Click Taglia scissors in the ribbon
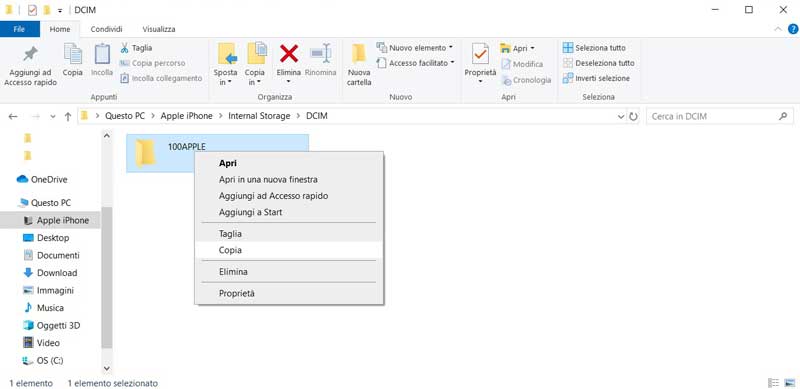 136,48
